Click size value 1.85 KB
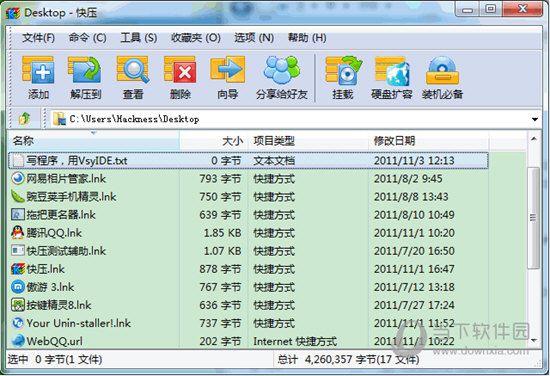 click(x=223, y=233)
